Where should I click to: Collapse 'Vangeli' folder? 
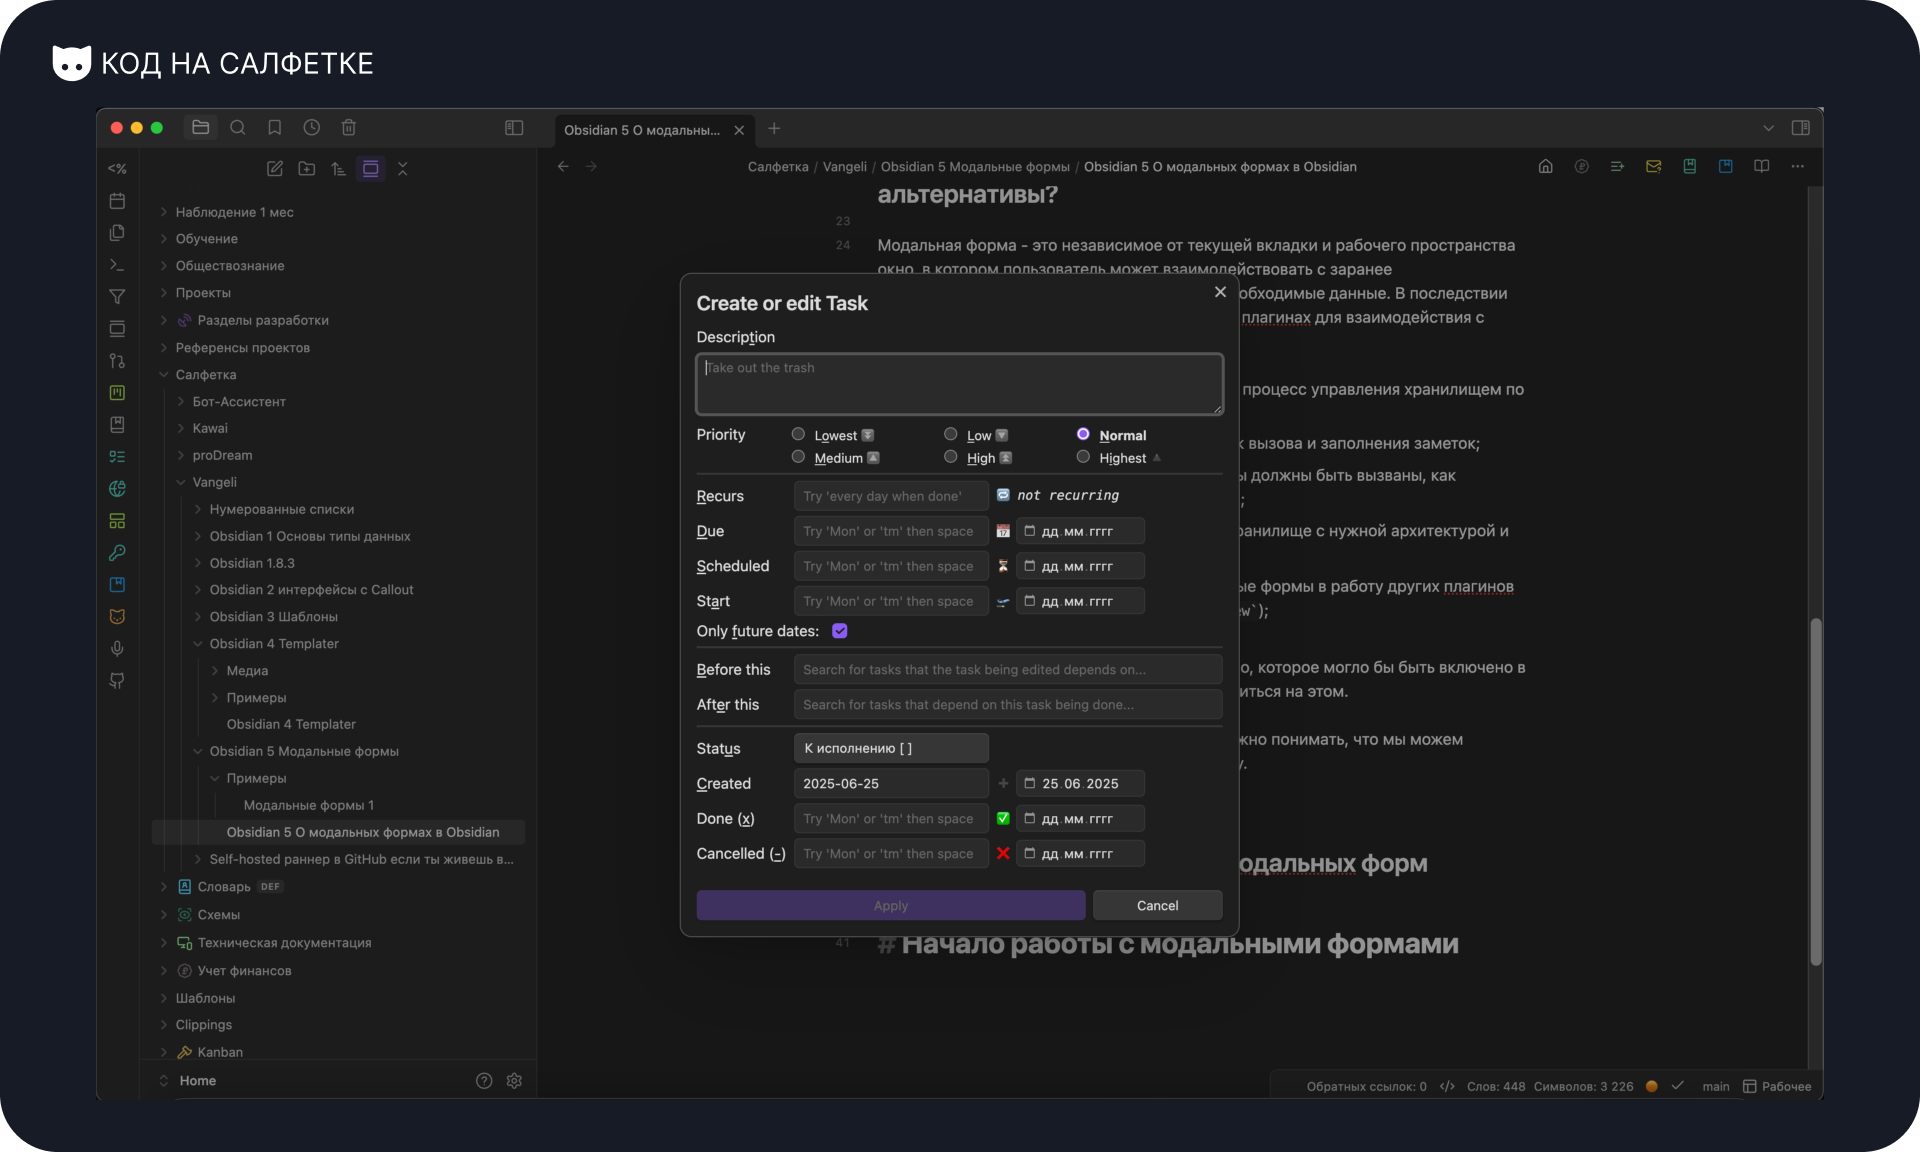click(x=181, y=482)
